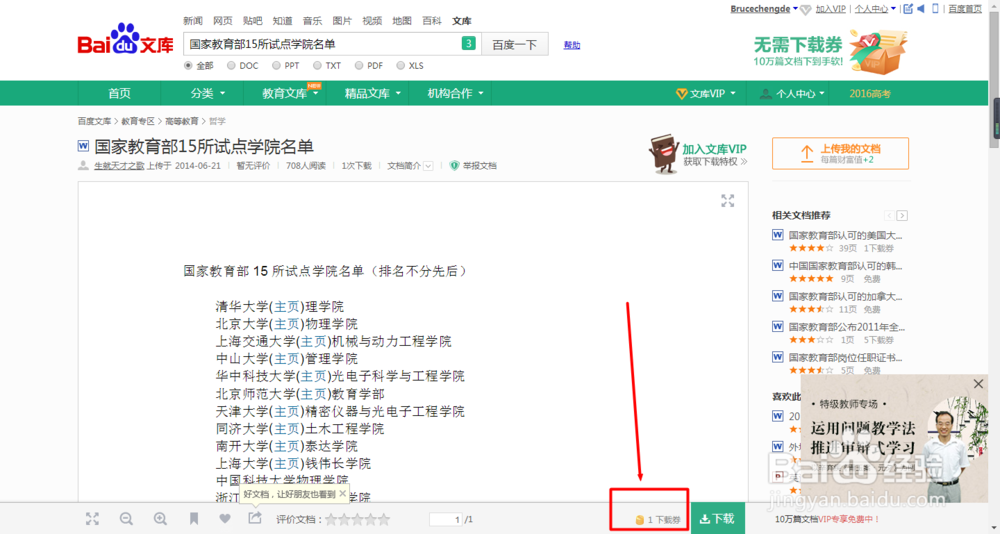Click 清华大学 主页 link in document

point(286,307)
